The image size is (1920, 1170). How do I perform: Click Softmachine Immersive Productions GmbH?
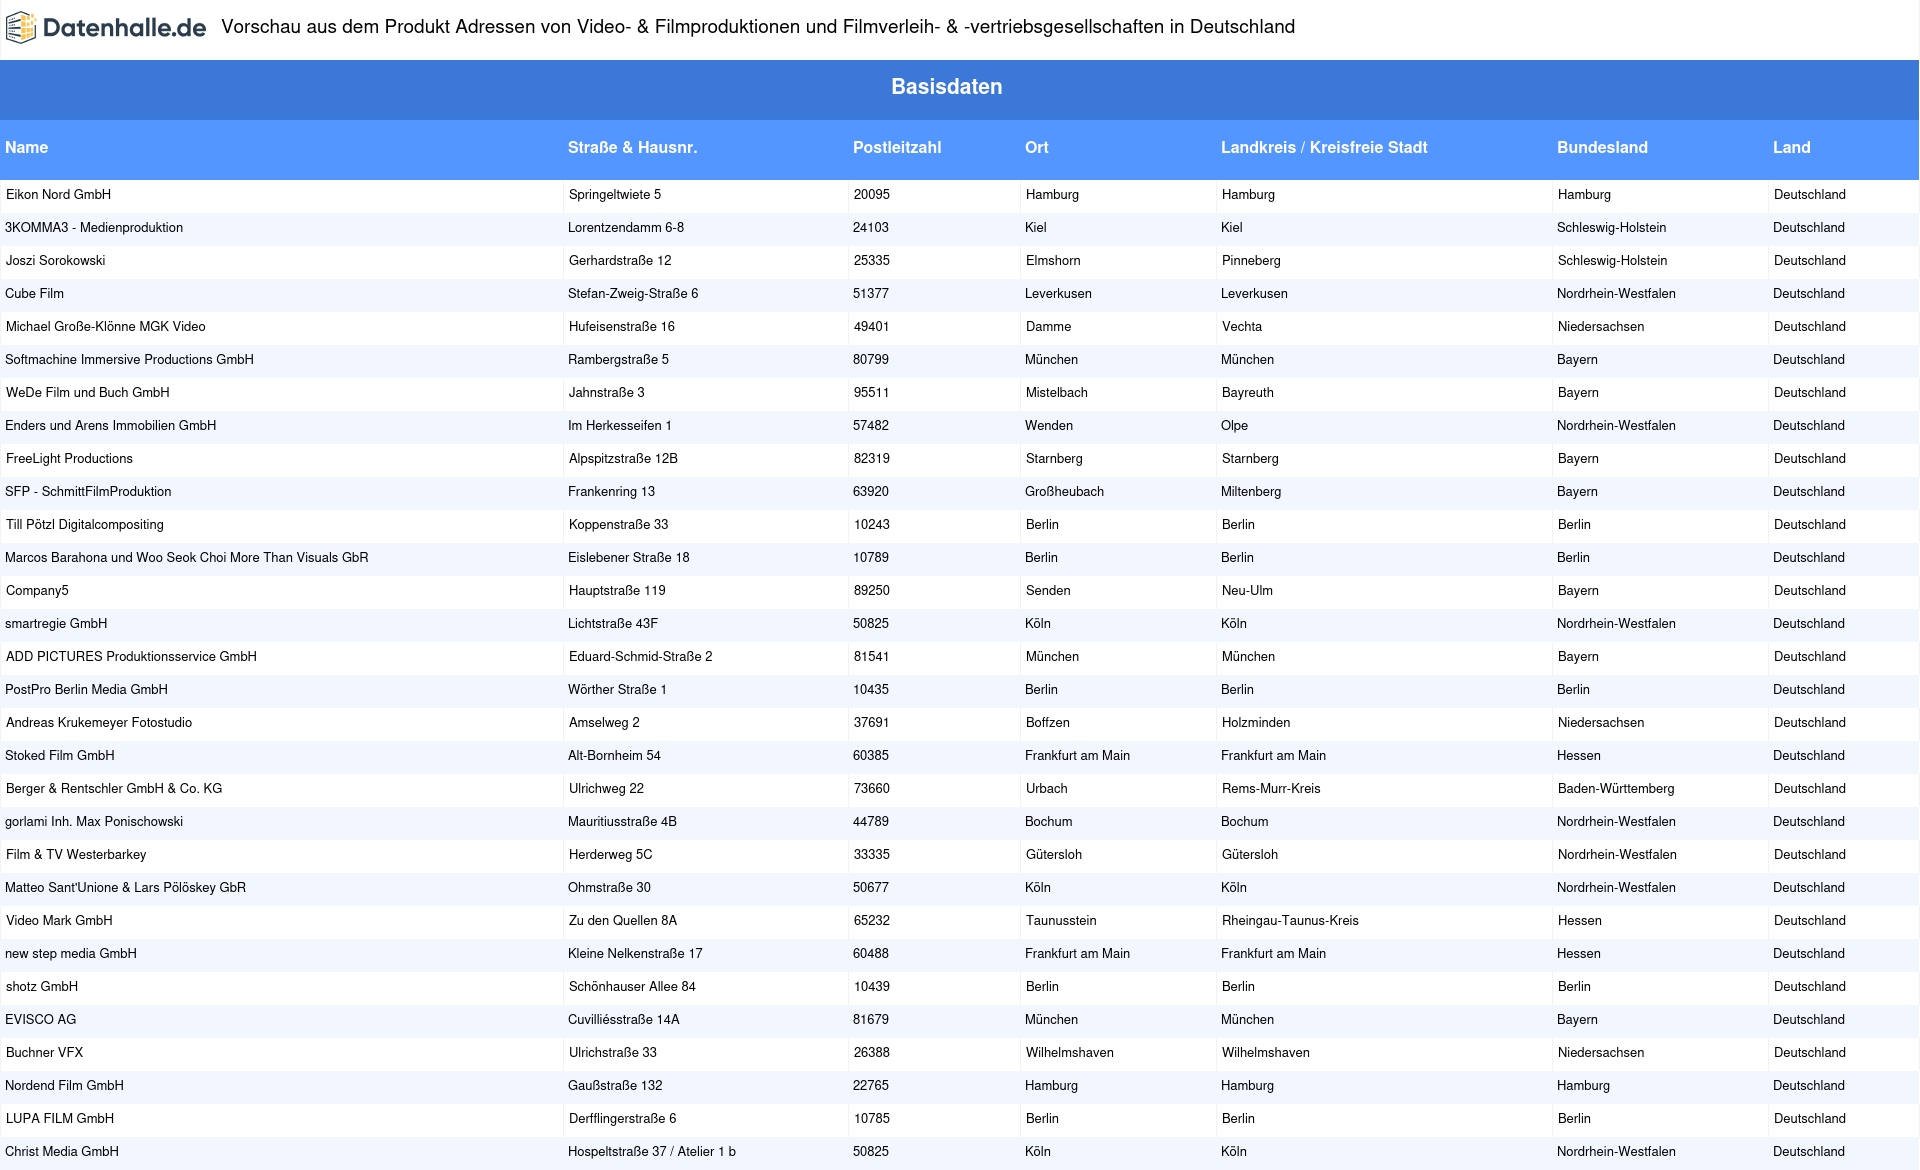(x=129, y=360)
